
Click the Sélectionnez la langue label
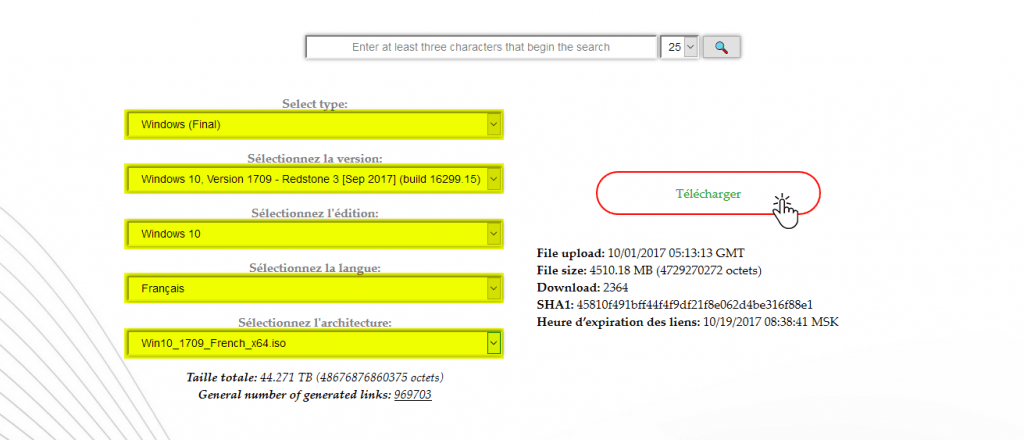click(315, 268)
